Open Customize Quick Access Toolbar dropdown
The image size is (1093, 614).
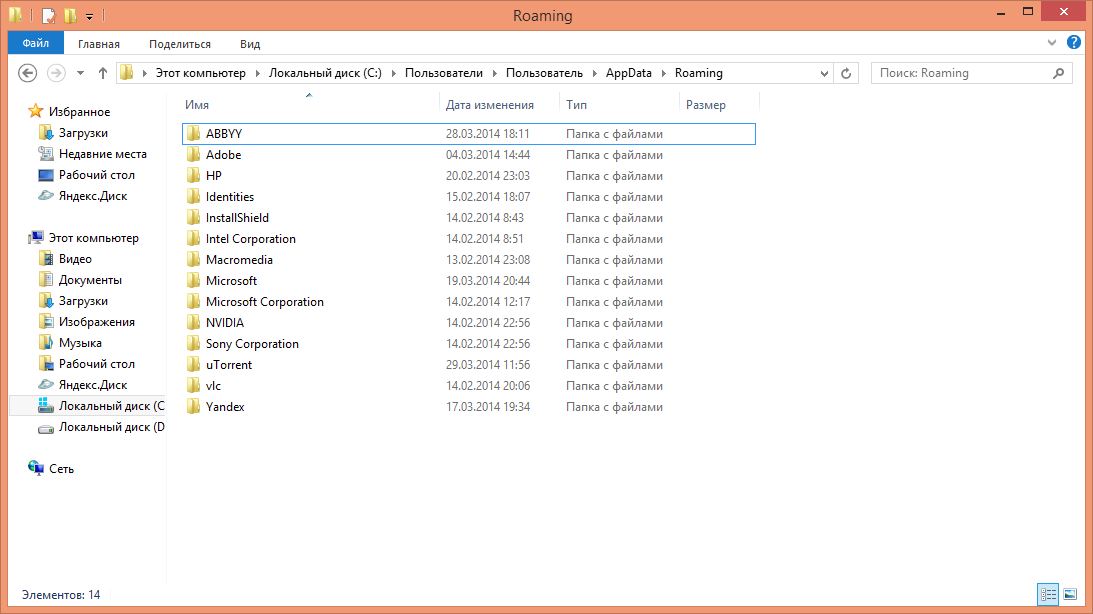90,16
